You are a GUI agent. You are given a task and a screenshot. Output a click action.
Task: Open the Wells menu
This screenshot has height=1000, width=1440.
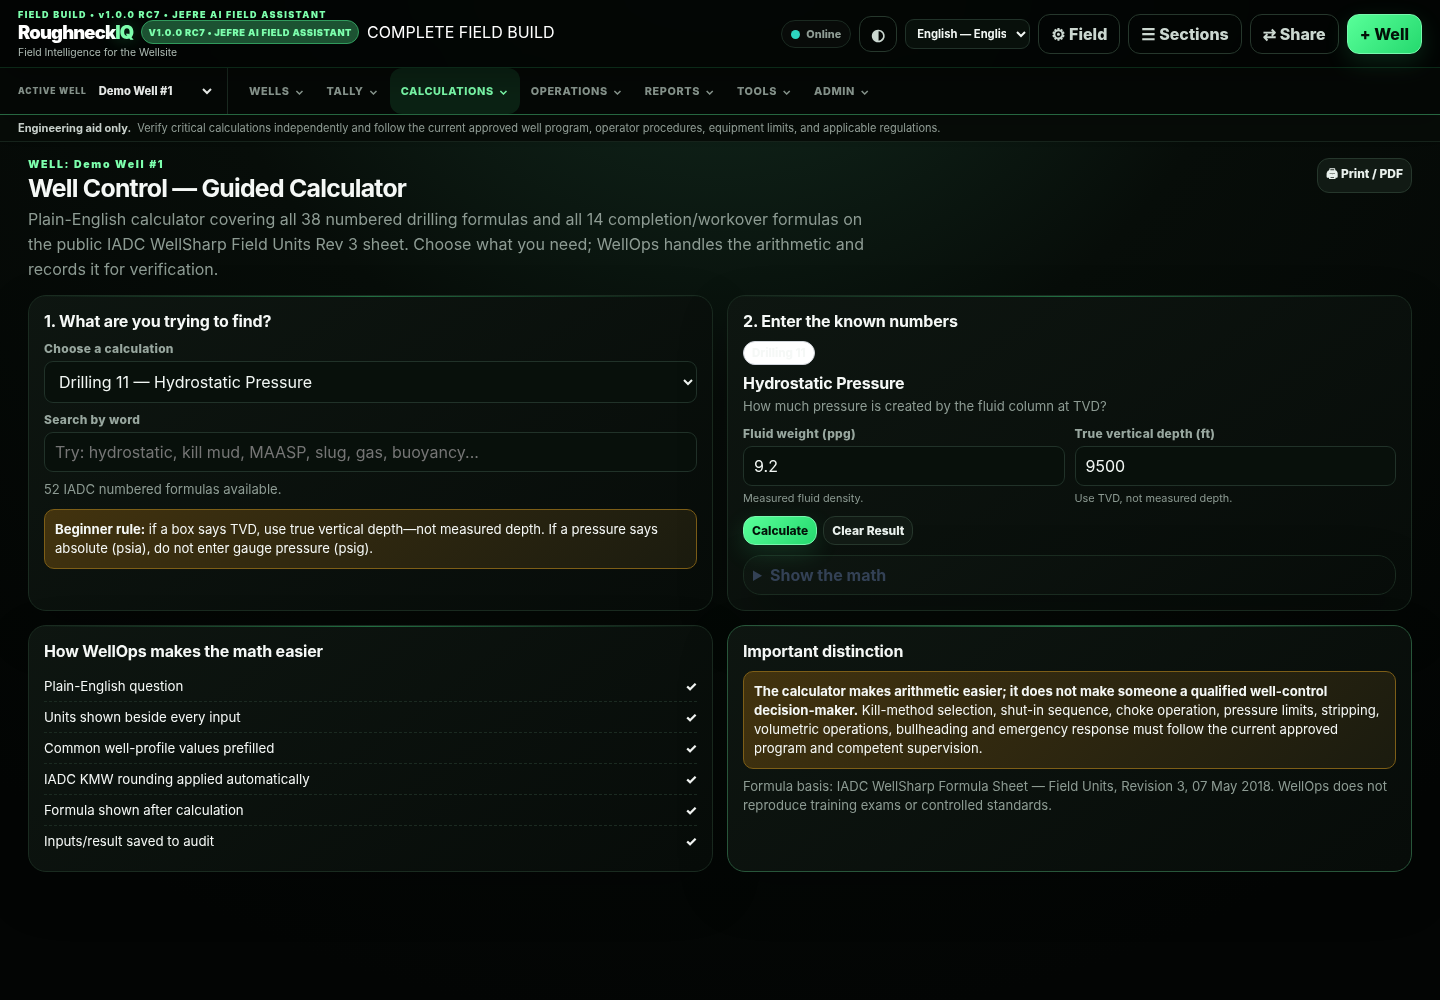tap(276, 91)
